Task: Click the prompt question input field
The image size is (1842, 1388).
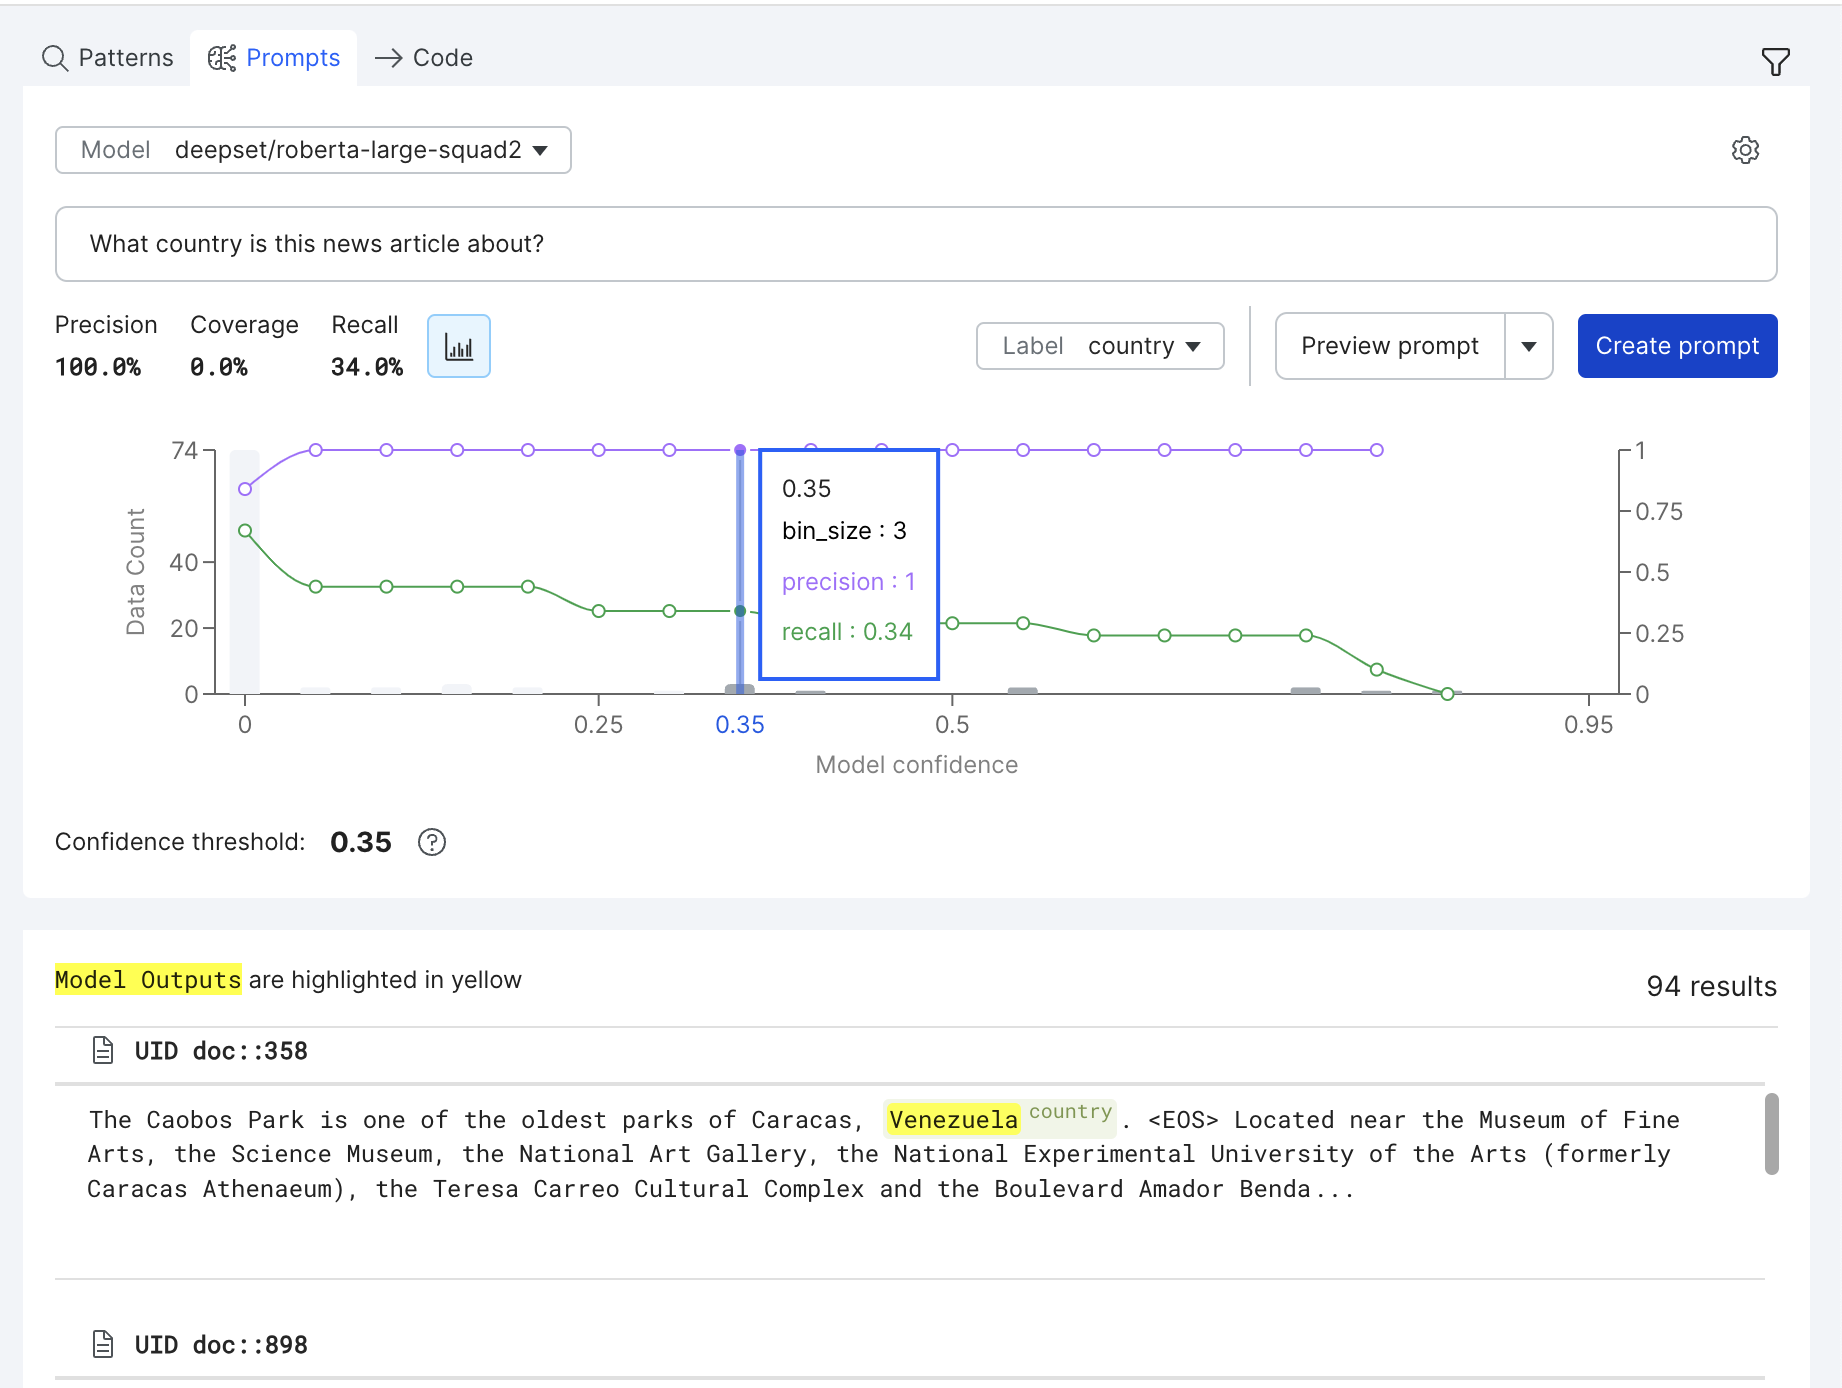Action: point(916,244)
